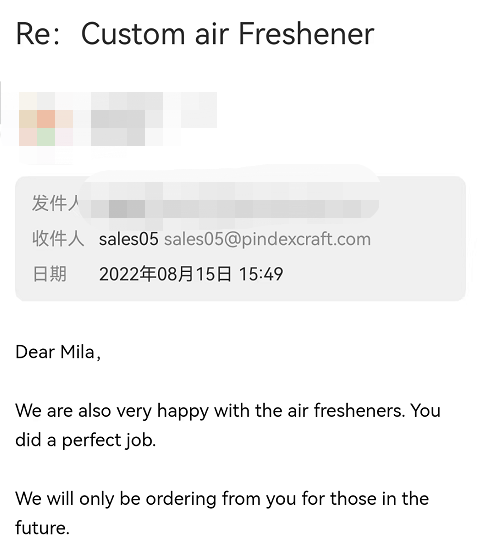
Task: Open the sales05@pindexcraft.com email address
Action: click(x=267, y=239)
